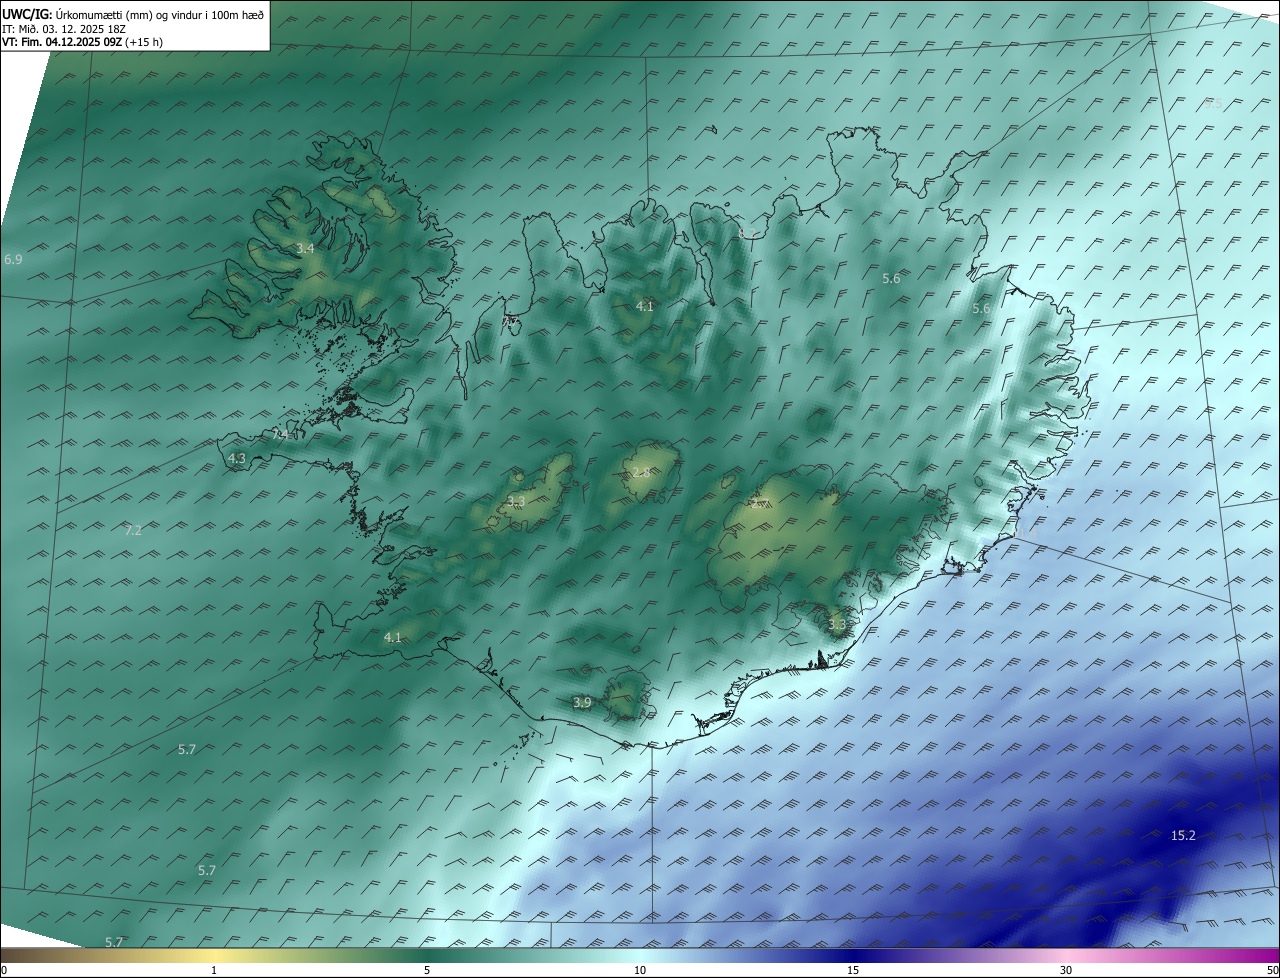The image size is (1280, 978).
Task: Click tick label 30 on the color scale
Action: tap(1066, 970)
